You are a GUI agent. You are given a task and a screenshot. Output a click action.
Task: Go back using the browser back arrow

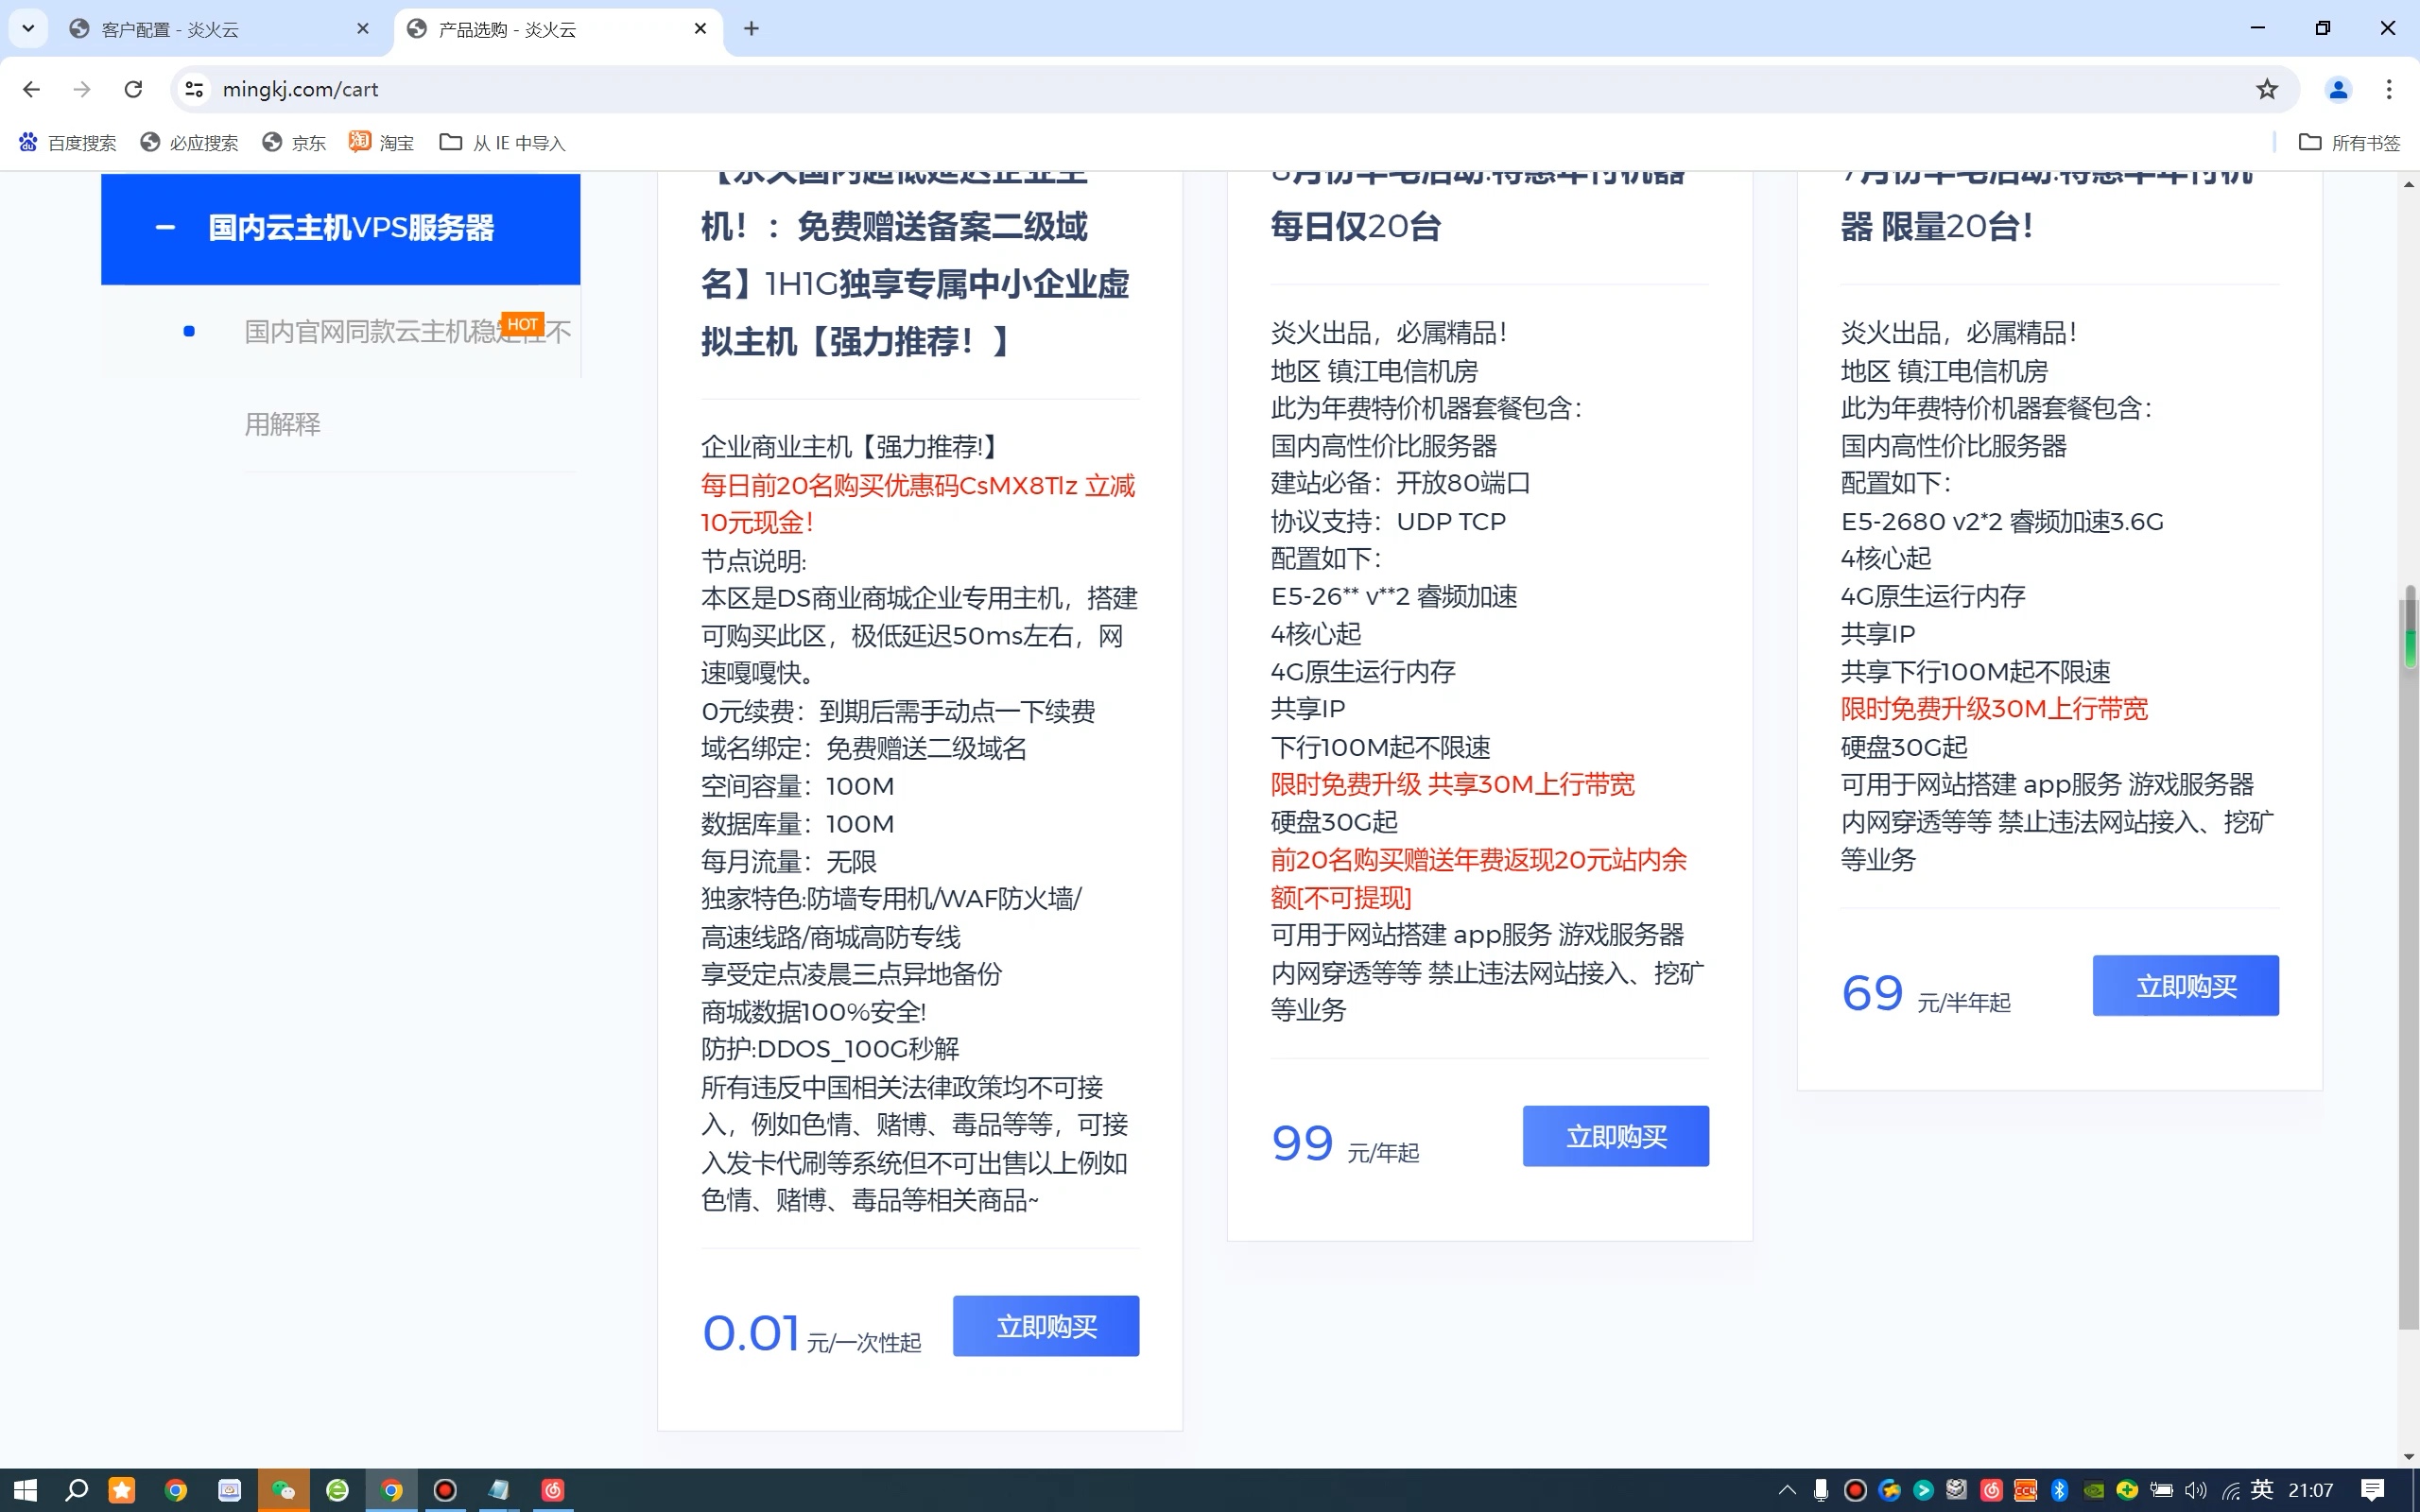(31, 89)
